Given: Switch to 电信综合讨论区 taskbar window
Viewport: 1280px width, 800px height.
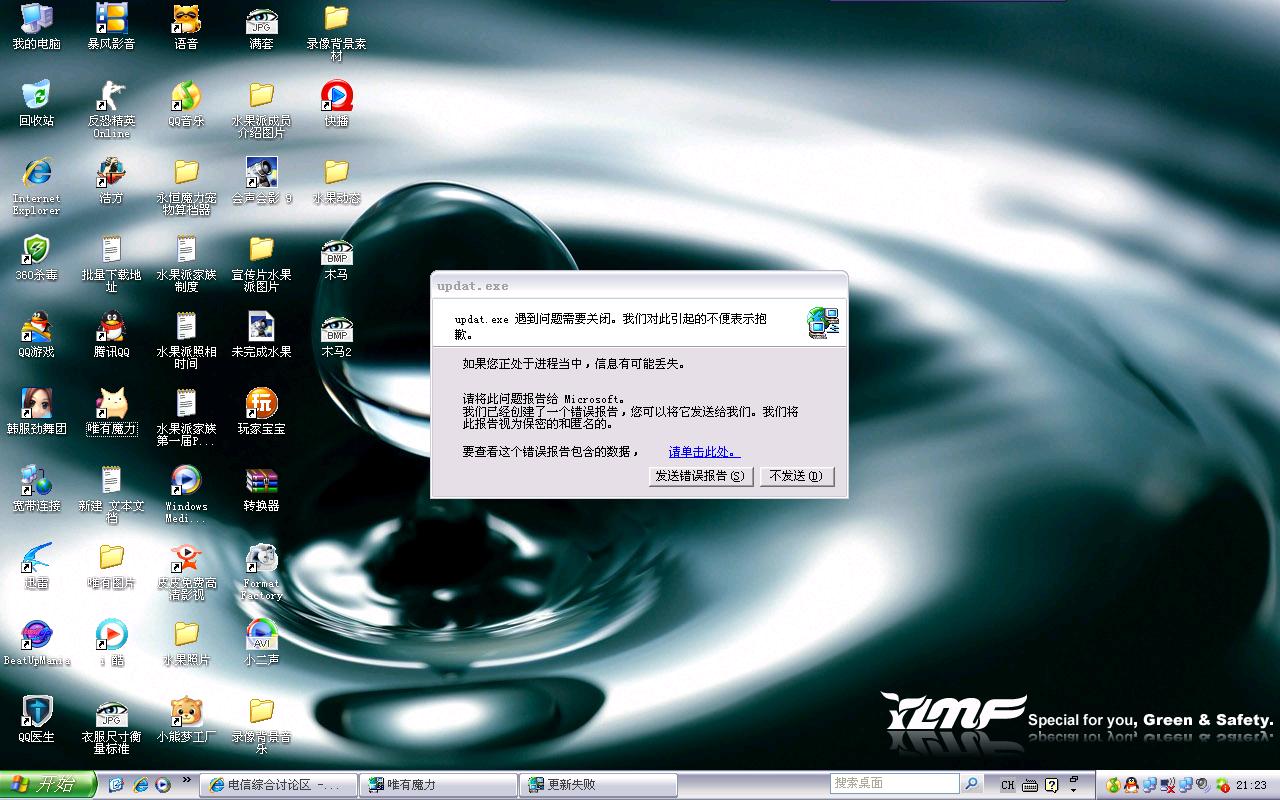Looking at the screenshot, I should coord(278,785).
